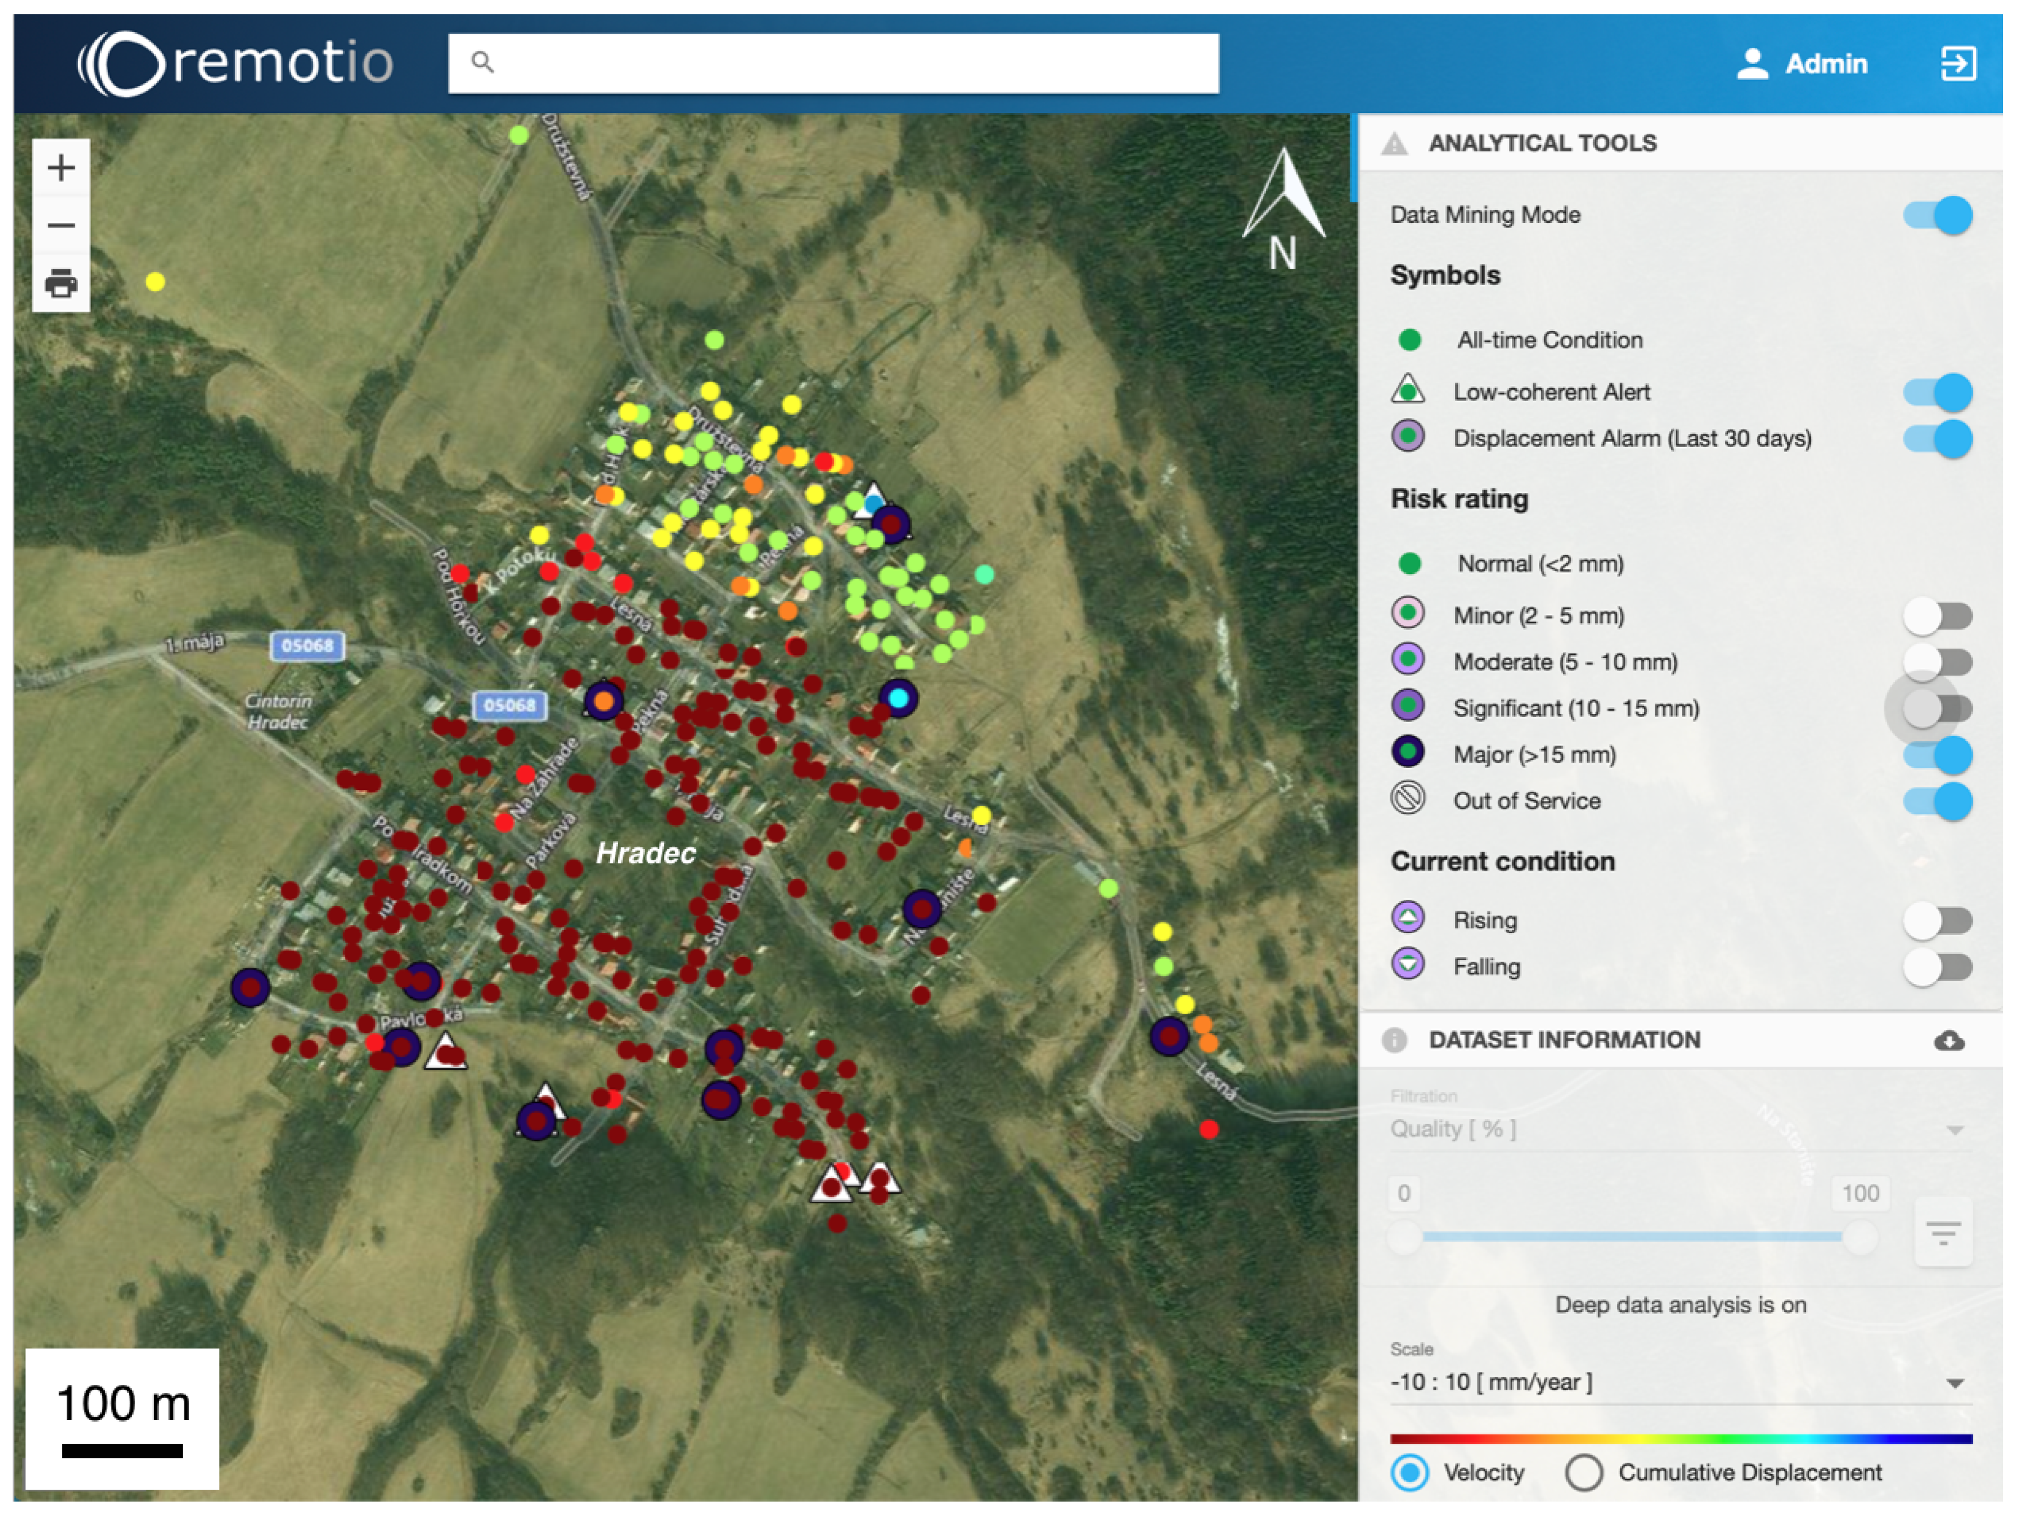The height and width of the screenshot is (1517, 2019).
Task: Click the remotio logo link
Action: tap(236, 63)
